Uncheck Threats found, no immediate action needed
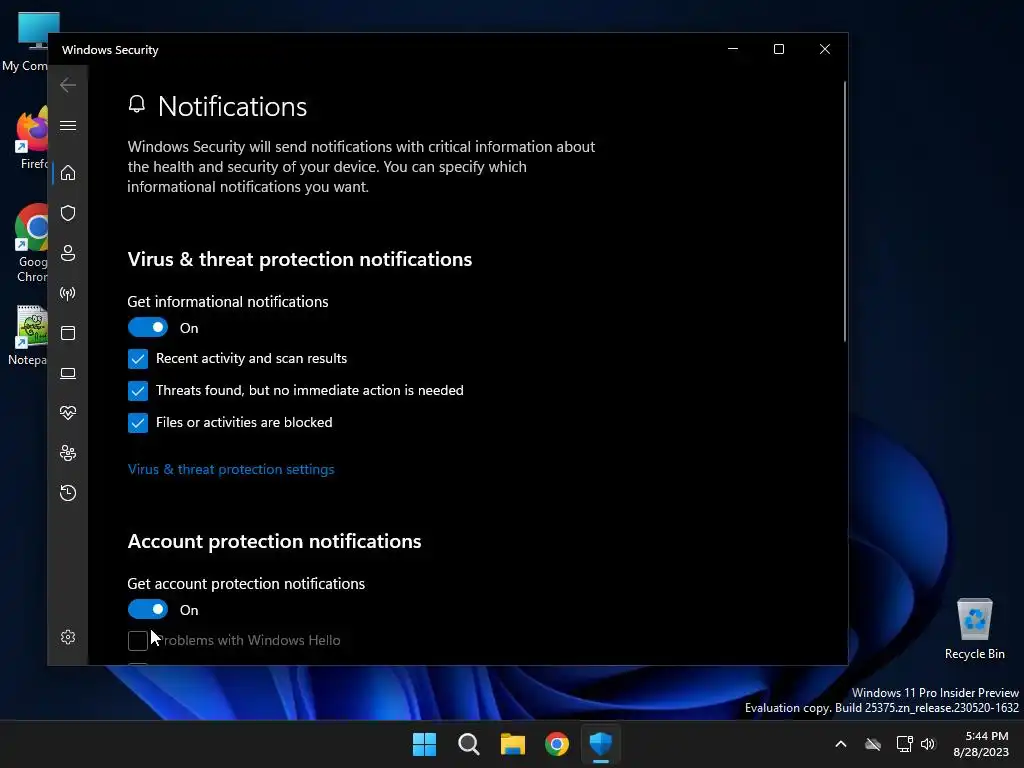Screen dimensions: 1024x768 coord(138,391)
